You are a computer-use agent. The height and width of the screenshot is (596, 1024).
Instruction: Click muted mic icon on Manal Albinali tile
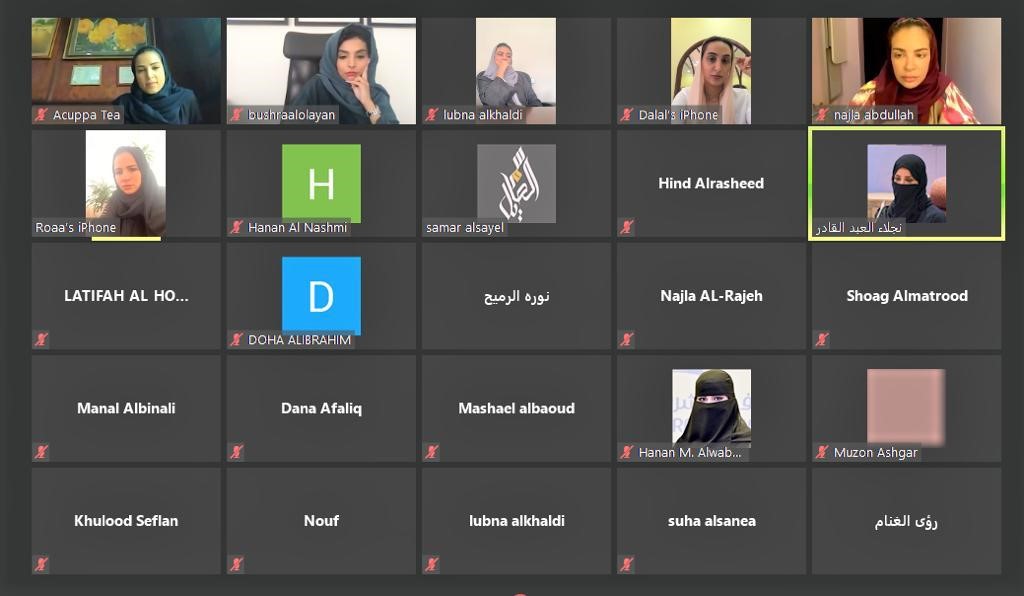(x=41, y=452)
